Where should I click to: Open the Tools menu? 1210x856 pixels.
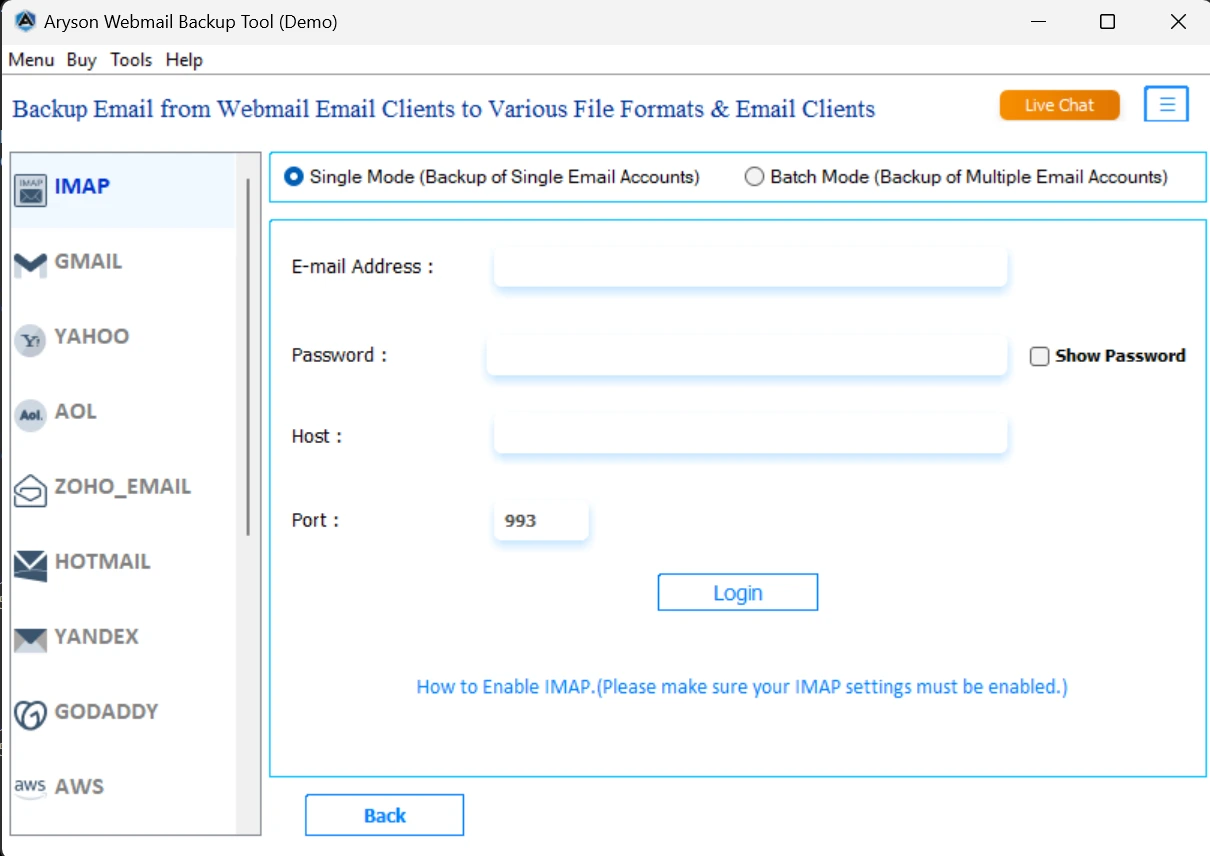[131, 60]
